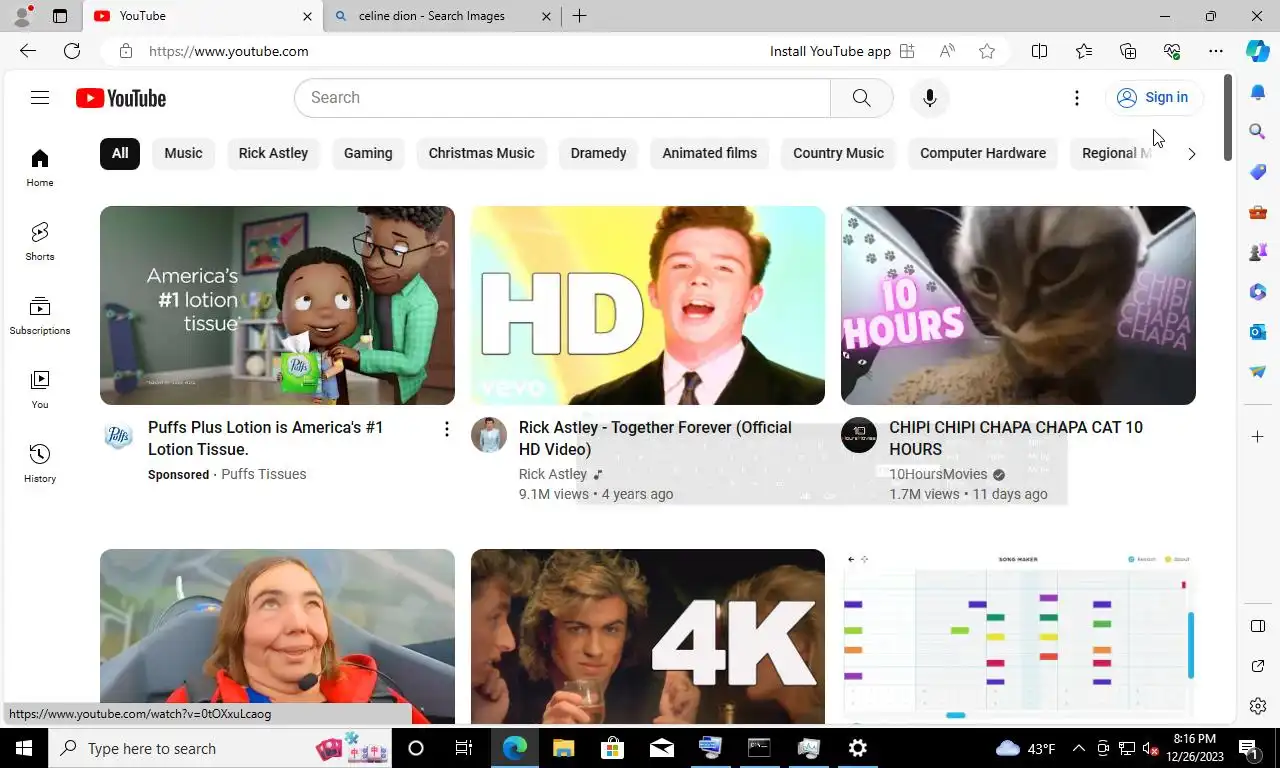This screenshot has height=768, width=1280.
Task: Open Collections toolbar icon
Action: 1128,51
